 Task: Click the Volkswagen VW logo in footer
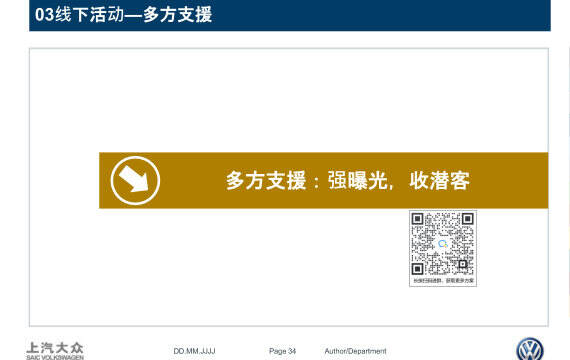coord(530,349)
